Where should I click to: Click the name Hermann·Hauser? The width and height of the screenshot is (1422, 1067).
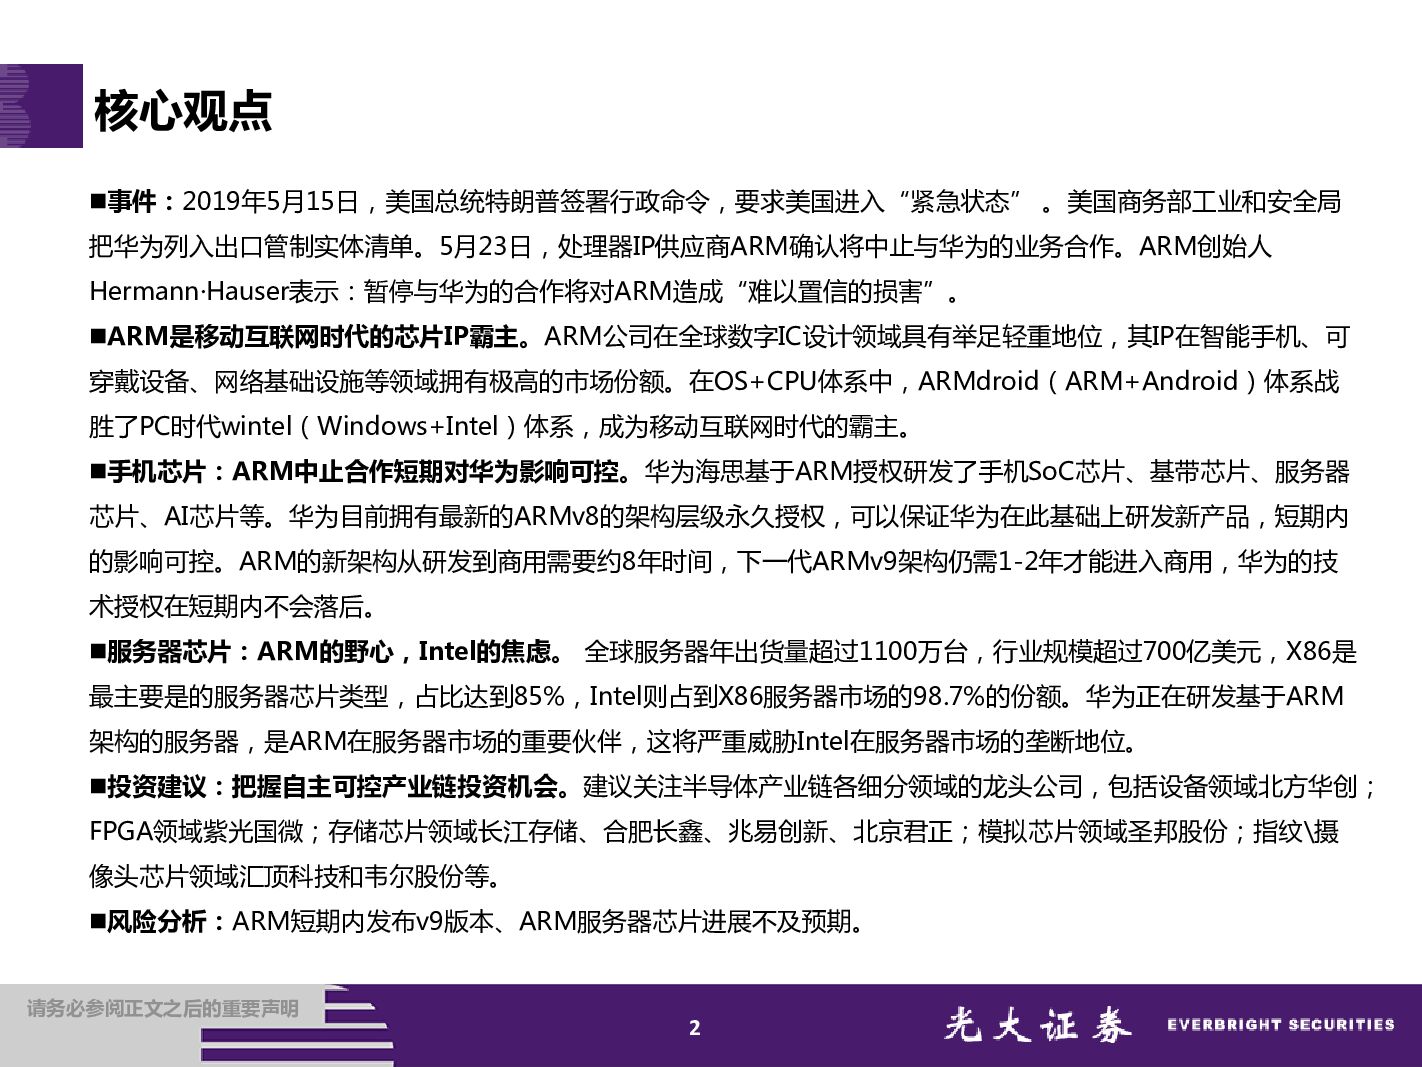tap(188, 292)
